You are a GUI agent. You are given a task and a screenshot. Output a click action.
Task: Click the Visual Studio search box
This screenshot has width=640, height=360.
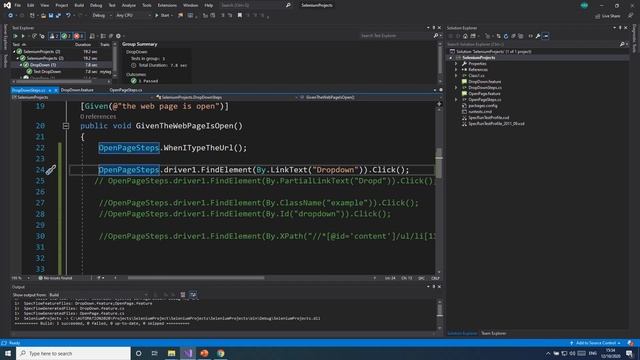point(255,5)
